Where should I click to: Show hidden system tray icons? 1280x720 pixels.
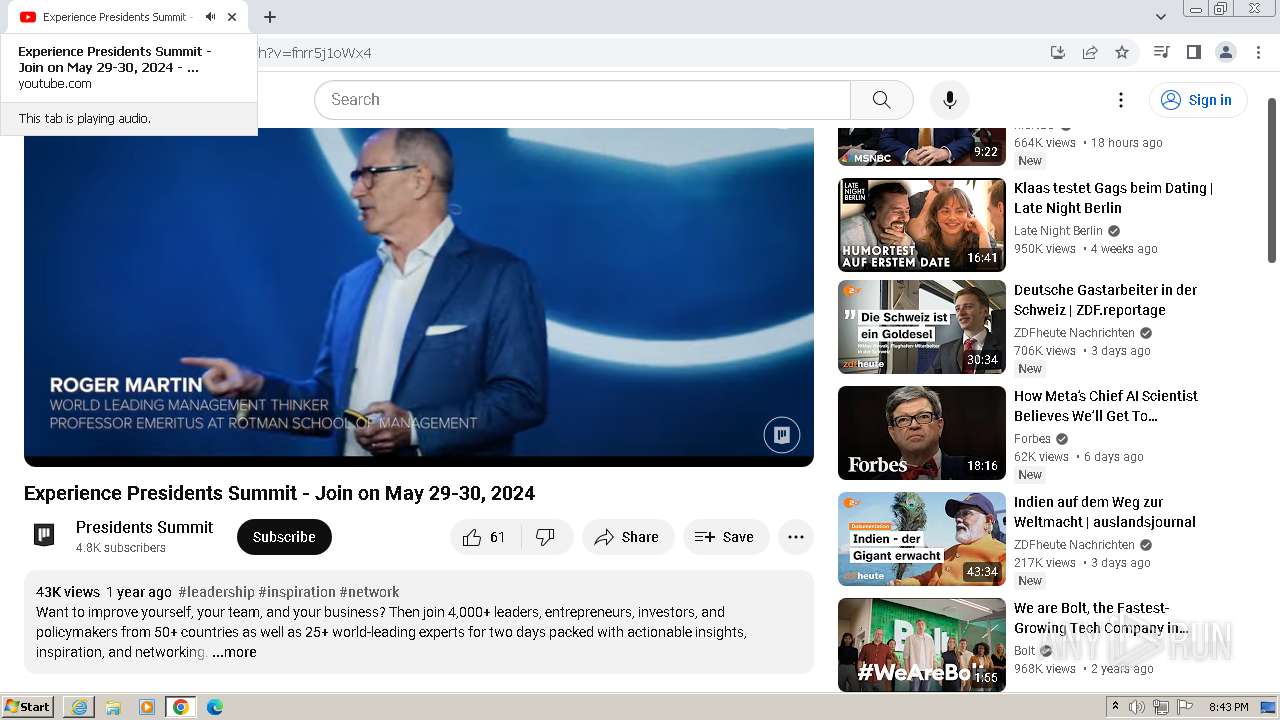1115,707
